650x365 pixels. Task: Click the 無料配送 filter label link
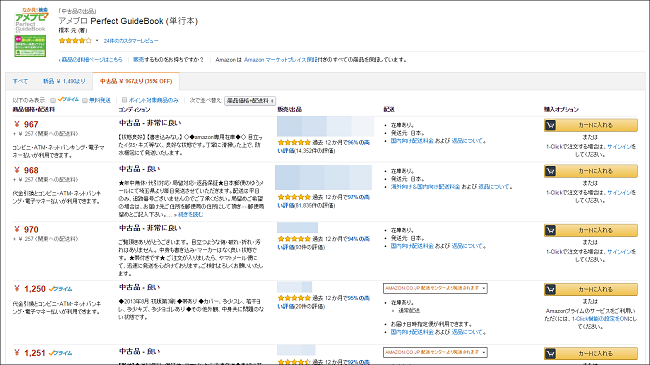(x=100, y=100)
